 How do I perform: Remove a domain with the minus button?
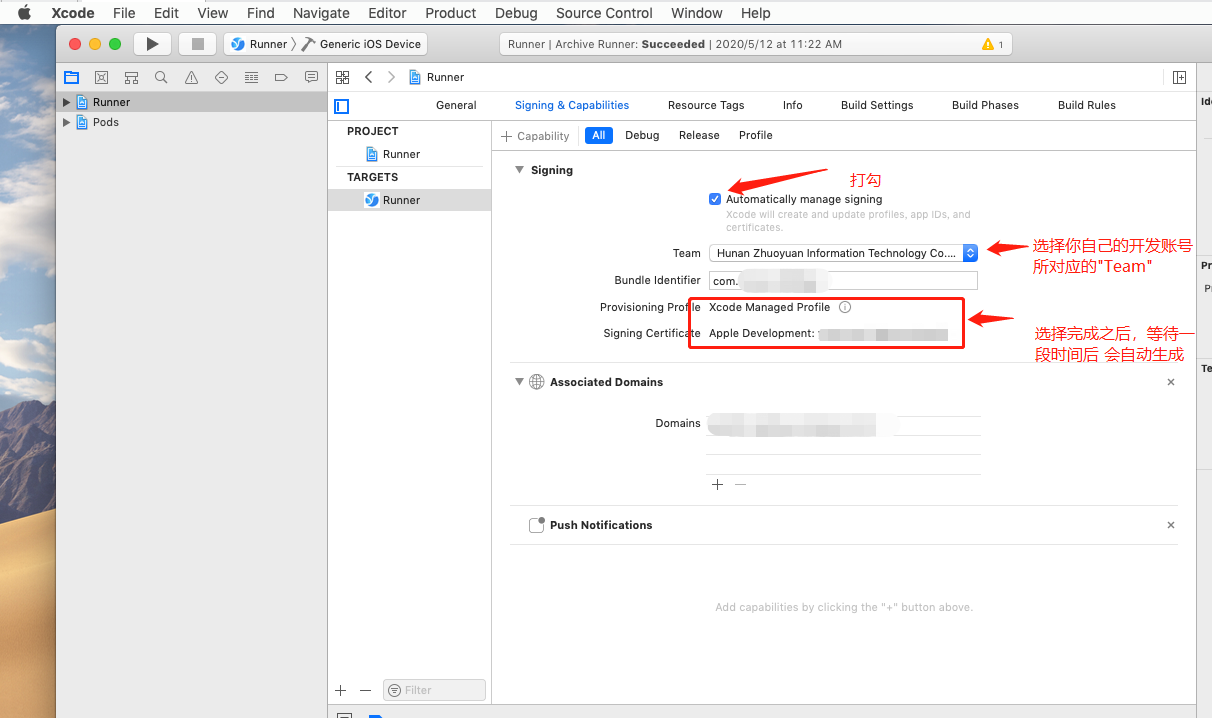[740, 484]
